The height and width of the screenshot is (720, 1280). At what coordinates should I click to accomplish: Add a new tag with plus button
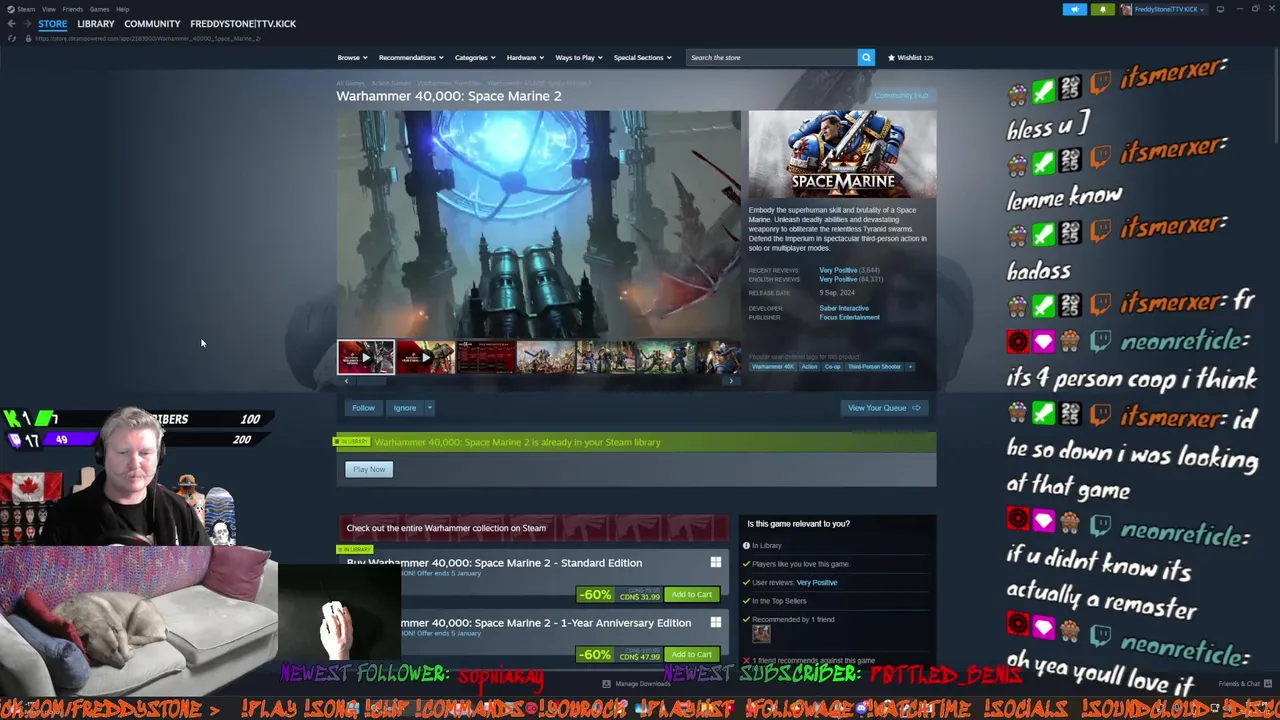point(910,366)
